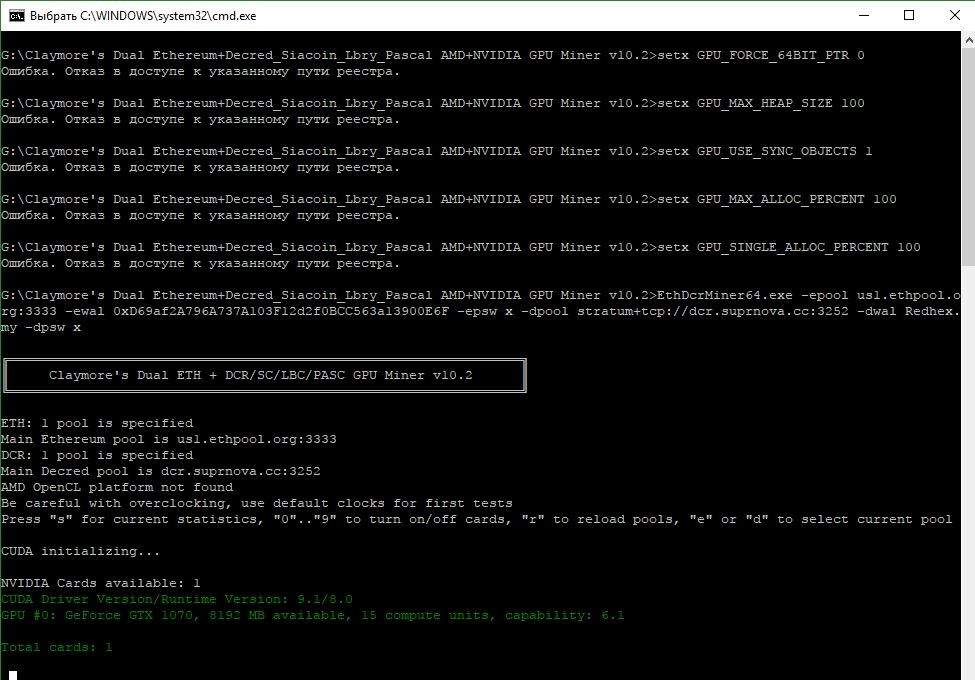This screenshot has width=975, height=680.
Task: Close the cmd.exe window
Action: [x=954, y=16]
